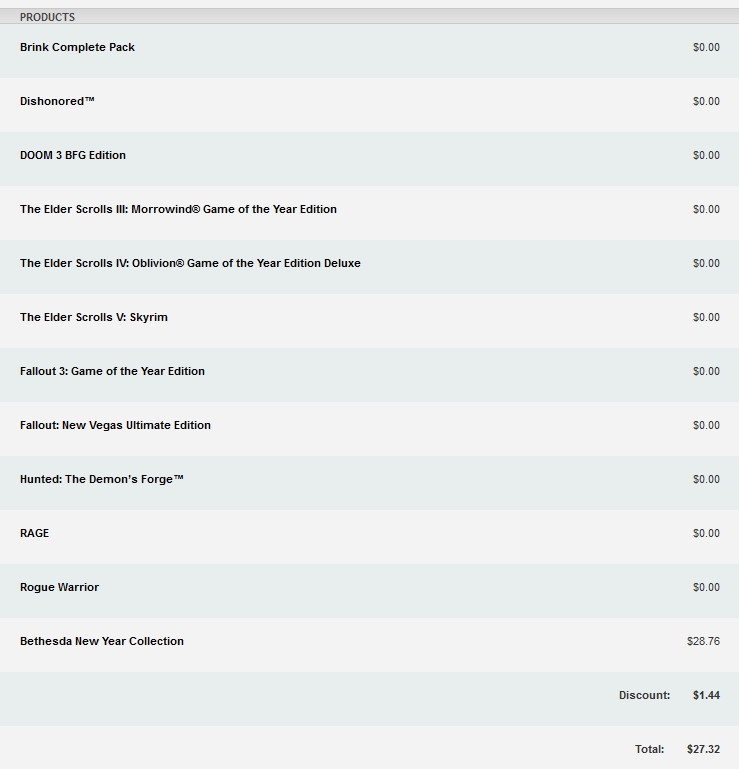
Task: Select the Total label
Action: pyautogui.click(x=649, y=749)
